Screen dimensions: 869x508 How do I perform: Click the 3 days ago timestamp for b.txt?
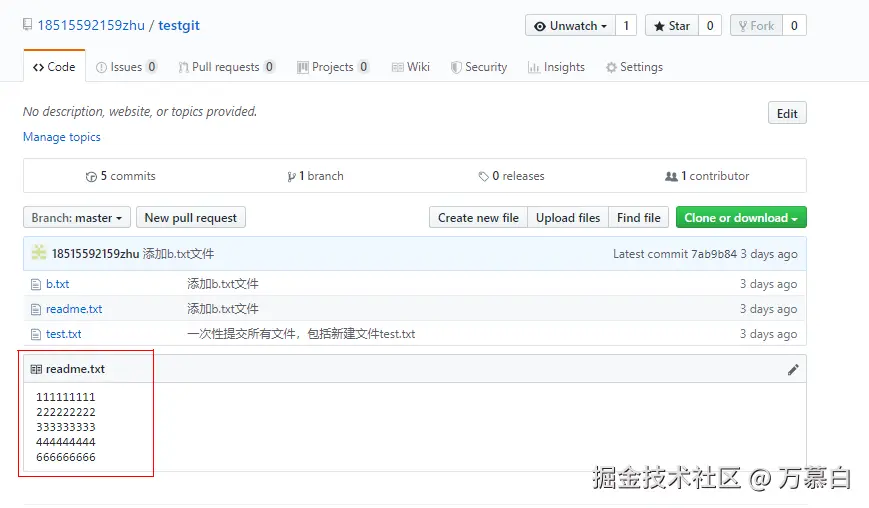769,284
